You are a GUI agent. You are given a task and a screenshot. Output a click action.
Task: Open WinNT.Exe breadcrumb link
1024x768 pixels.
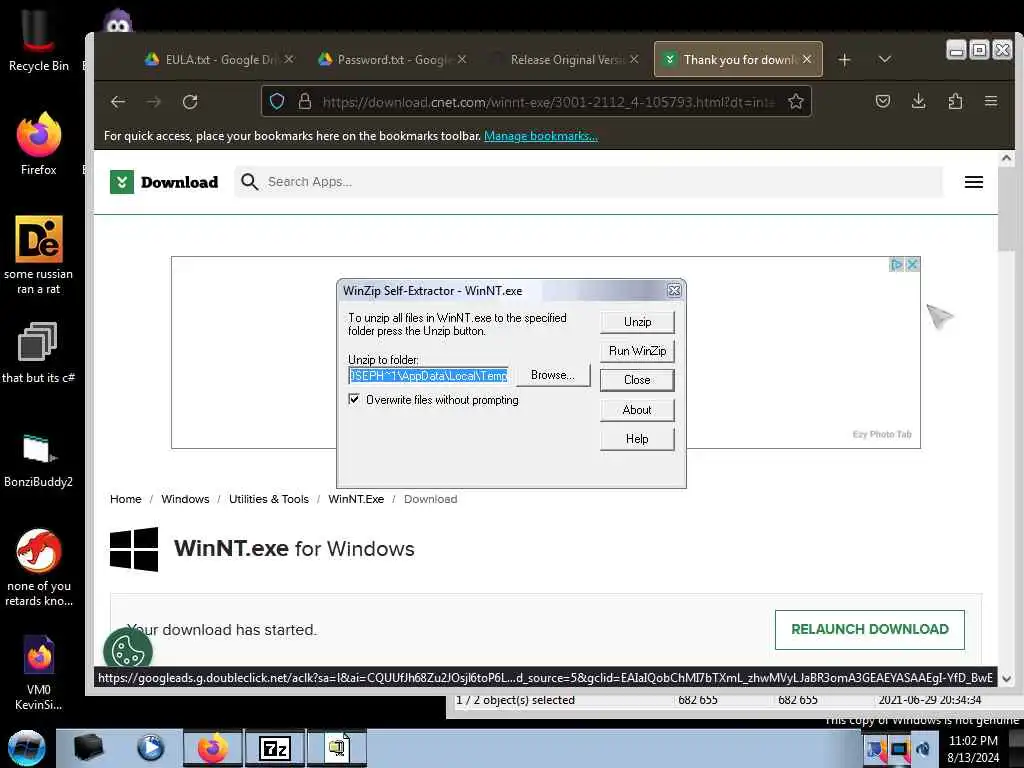pyautogui.click(x=356, y=499)
